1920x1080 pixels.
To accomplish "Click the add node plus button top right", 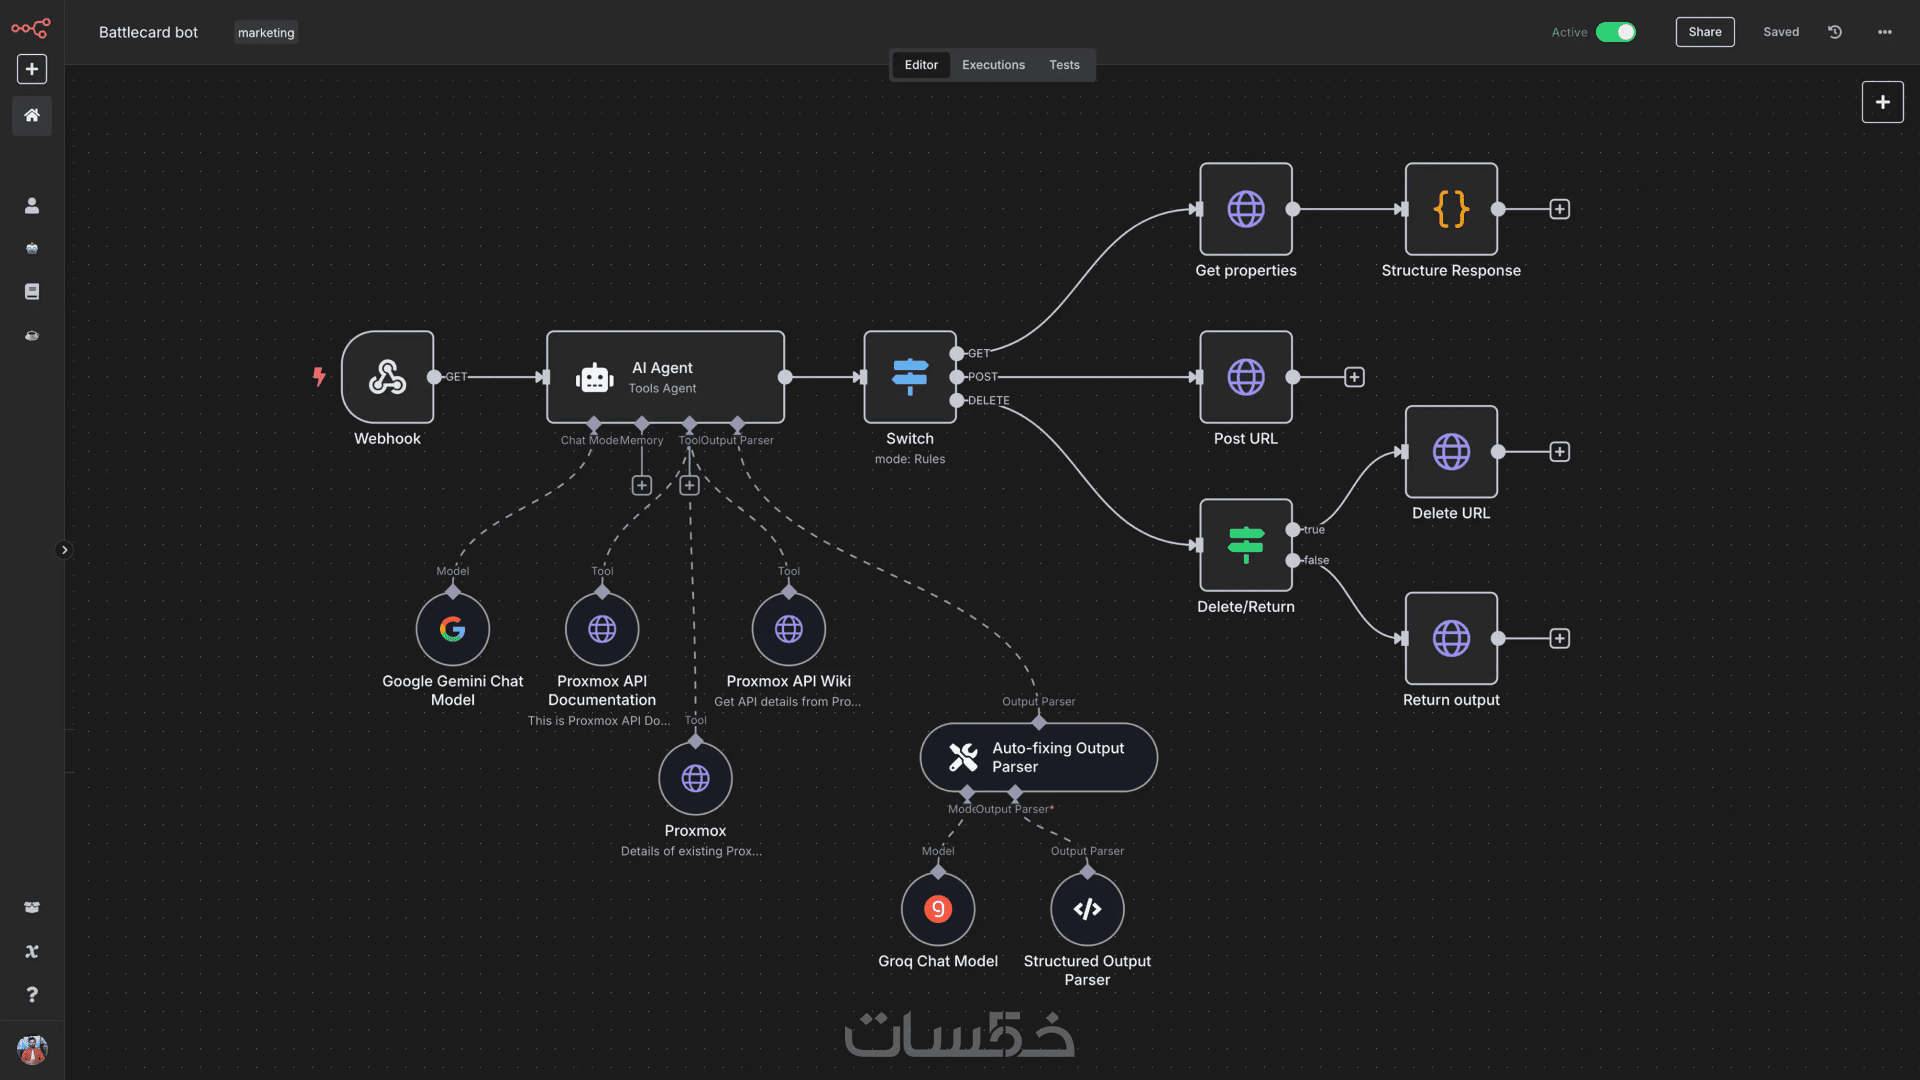I will coord(1882,102).
